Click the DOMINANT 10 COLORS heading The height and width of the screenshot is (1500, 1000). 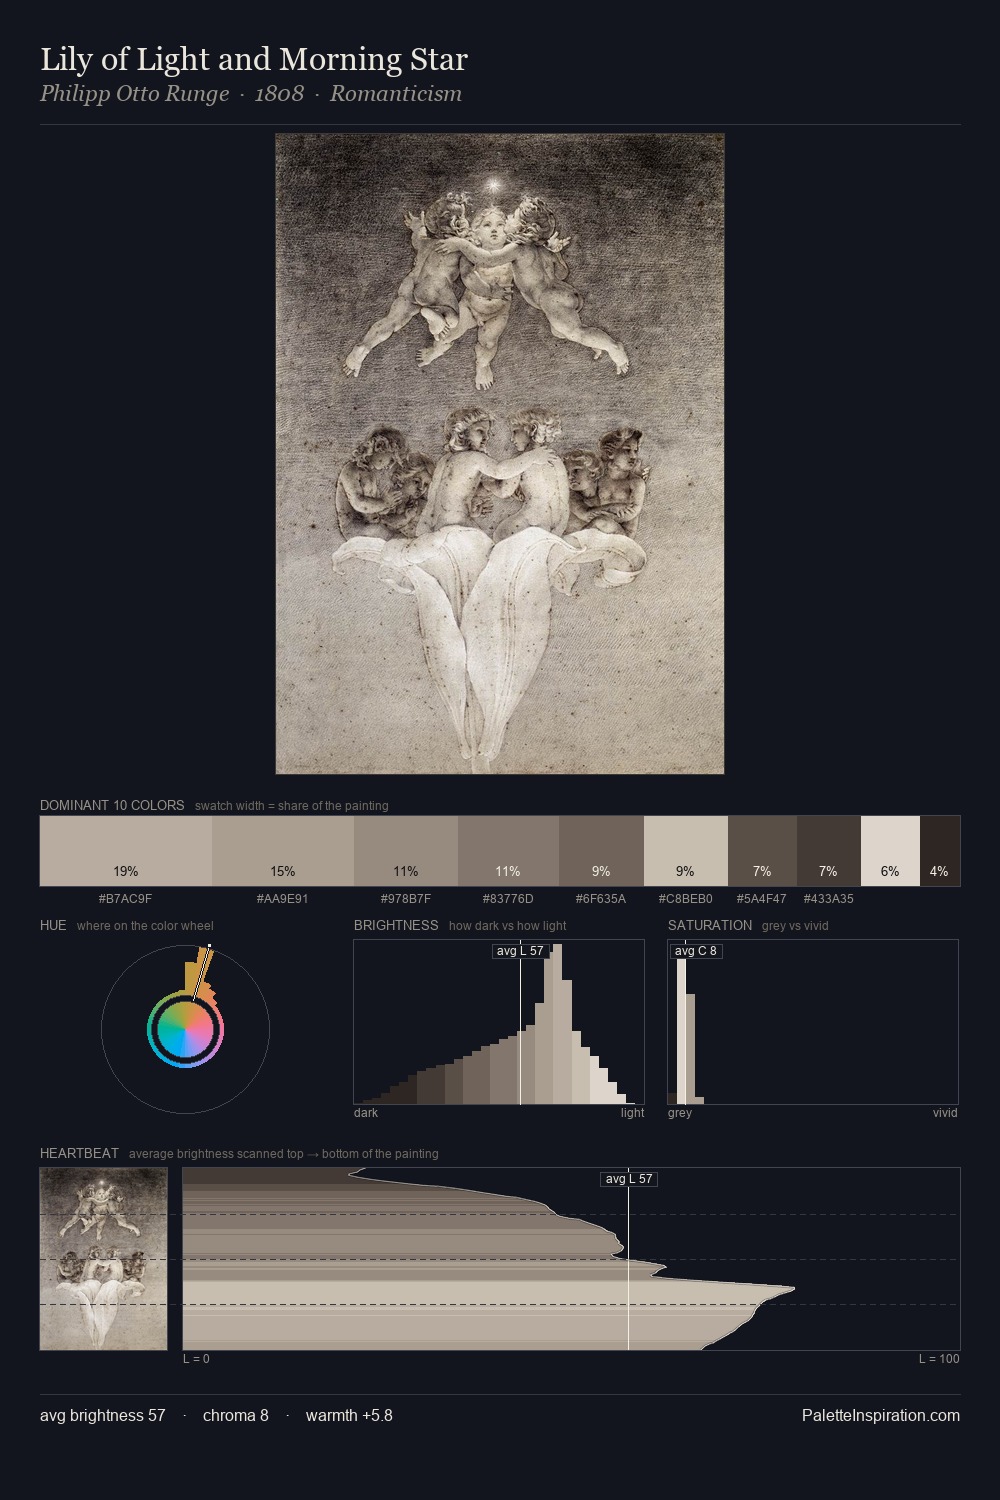[x=112, y=806]
